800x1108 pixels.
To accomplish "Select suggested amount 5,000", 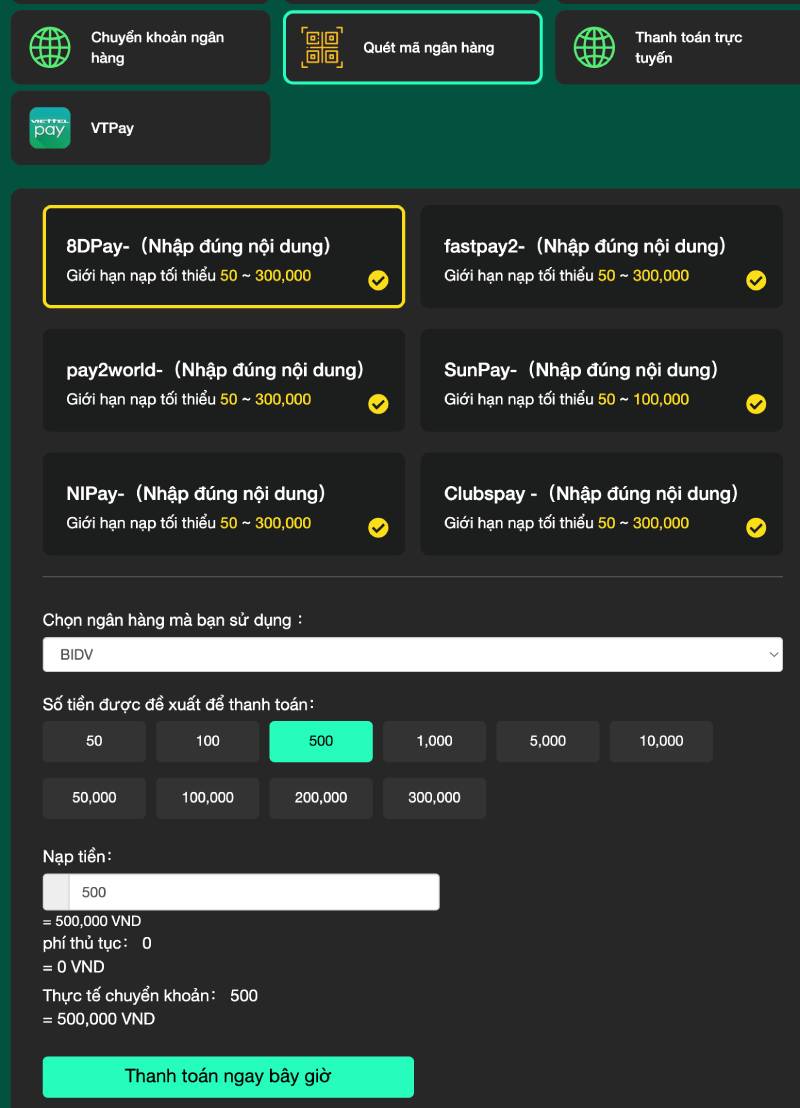I will tap(548, 741).
